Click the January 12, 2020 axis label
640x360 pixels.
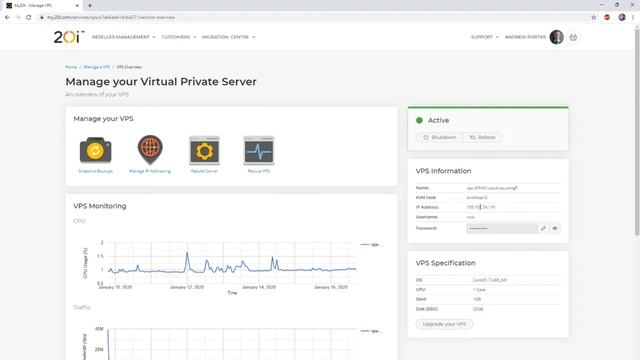(x=187, y=287)
